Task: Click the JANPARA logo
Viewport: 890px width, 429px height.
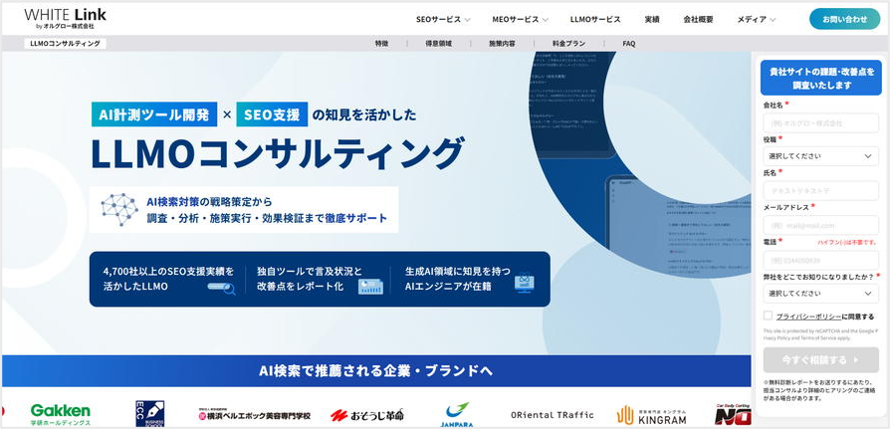Action: pos(456,415)
